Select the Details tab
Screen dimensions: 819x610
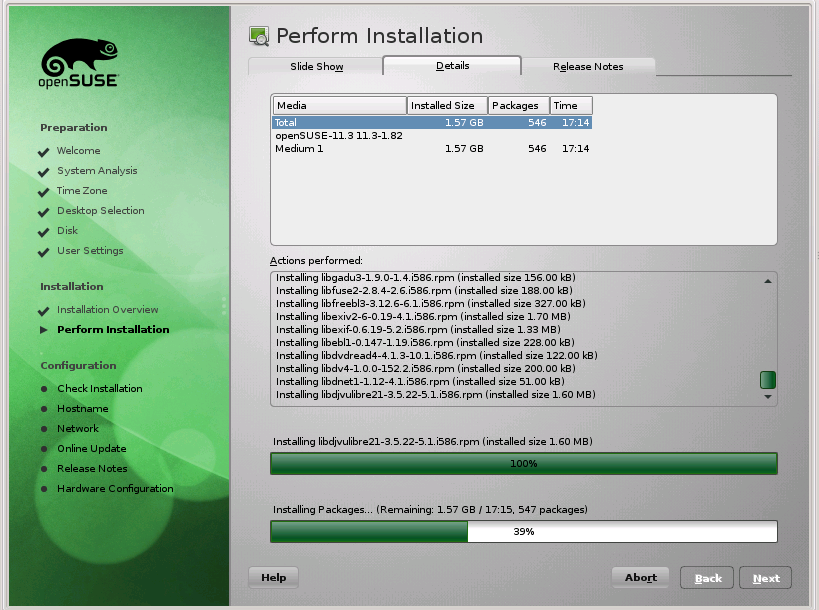[x=452, y=66]
